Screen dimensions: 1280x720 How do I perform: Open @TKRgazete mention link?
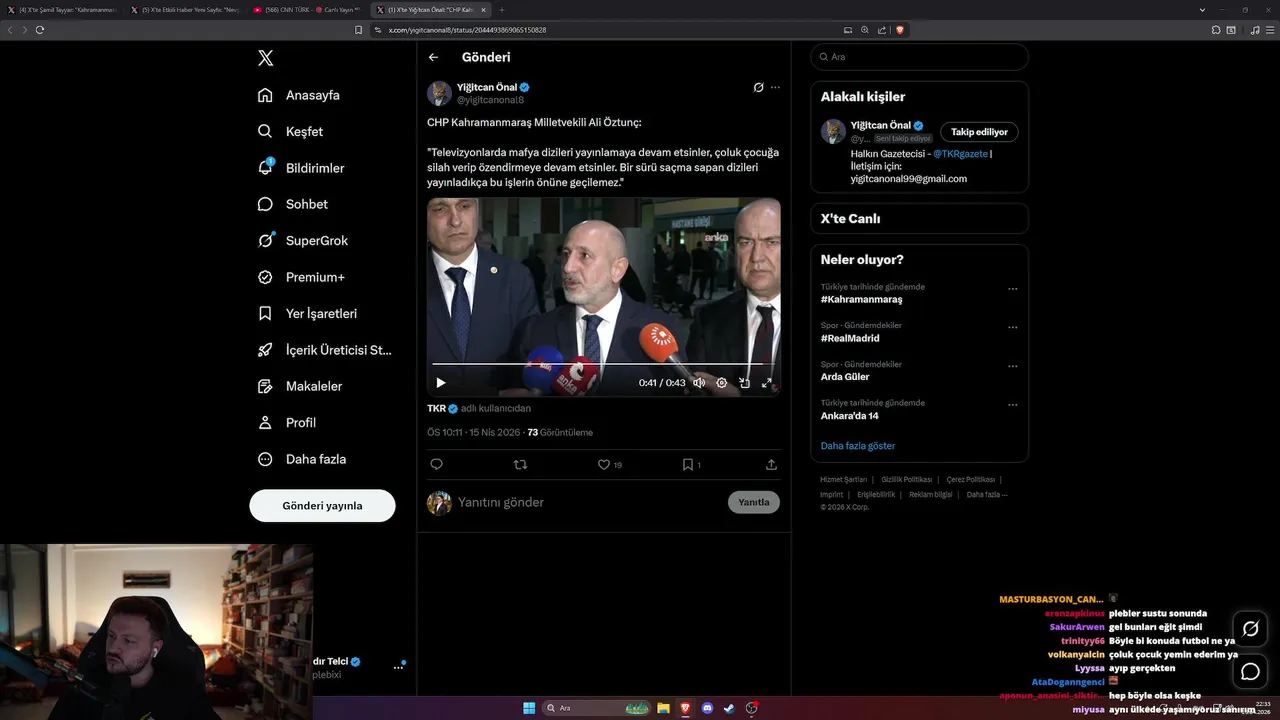tap(960, 154)
